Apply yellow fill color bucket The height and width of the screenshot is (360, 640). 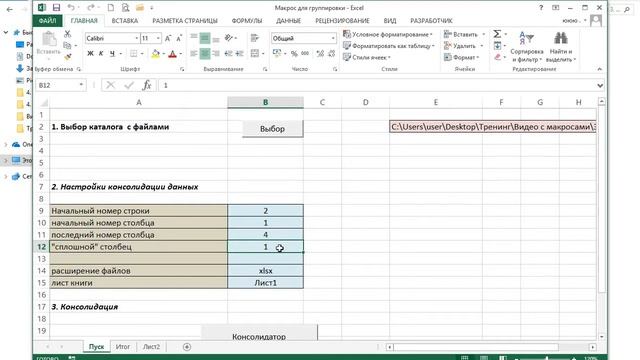coord(156,53)
